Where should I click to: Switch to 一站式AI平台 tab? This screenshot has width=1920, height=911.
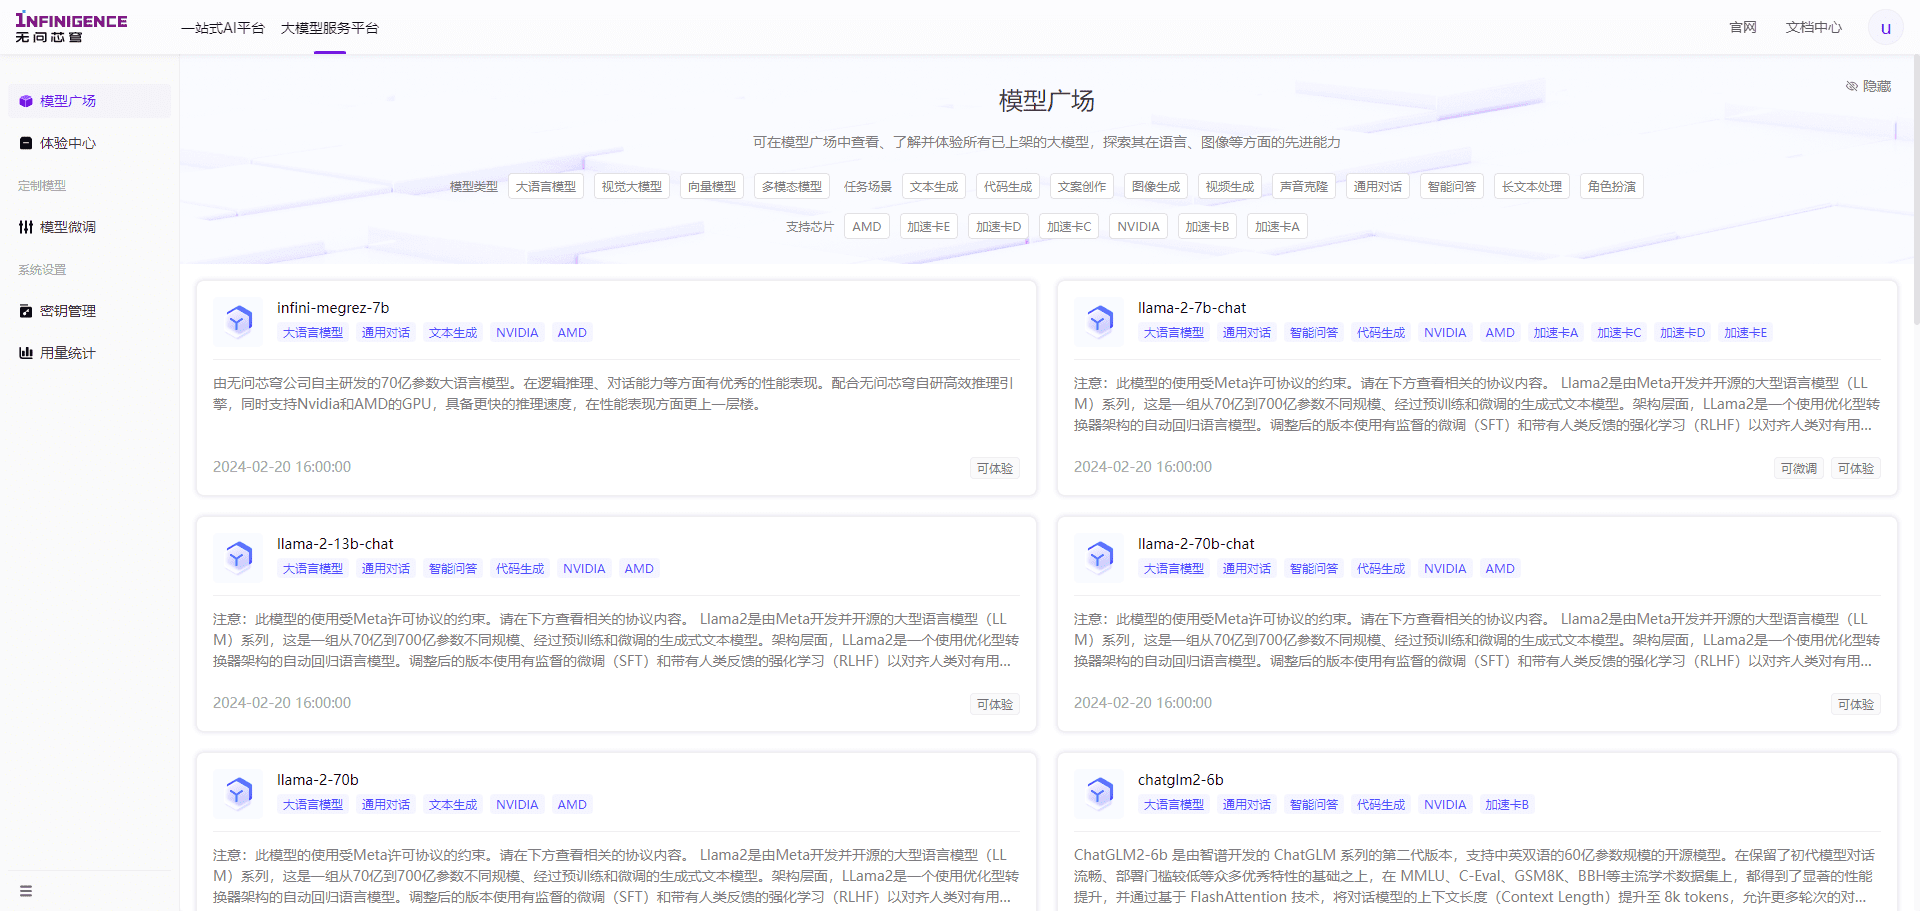point(222,28)
